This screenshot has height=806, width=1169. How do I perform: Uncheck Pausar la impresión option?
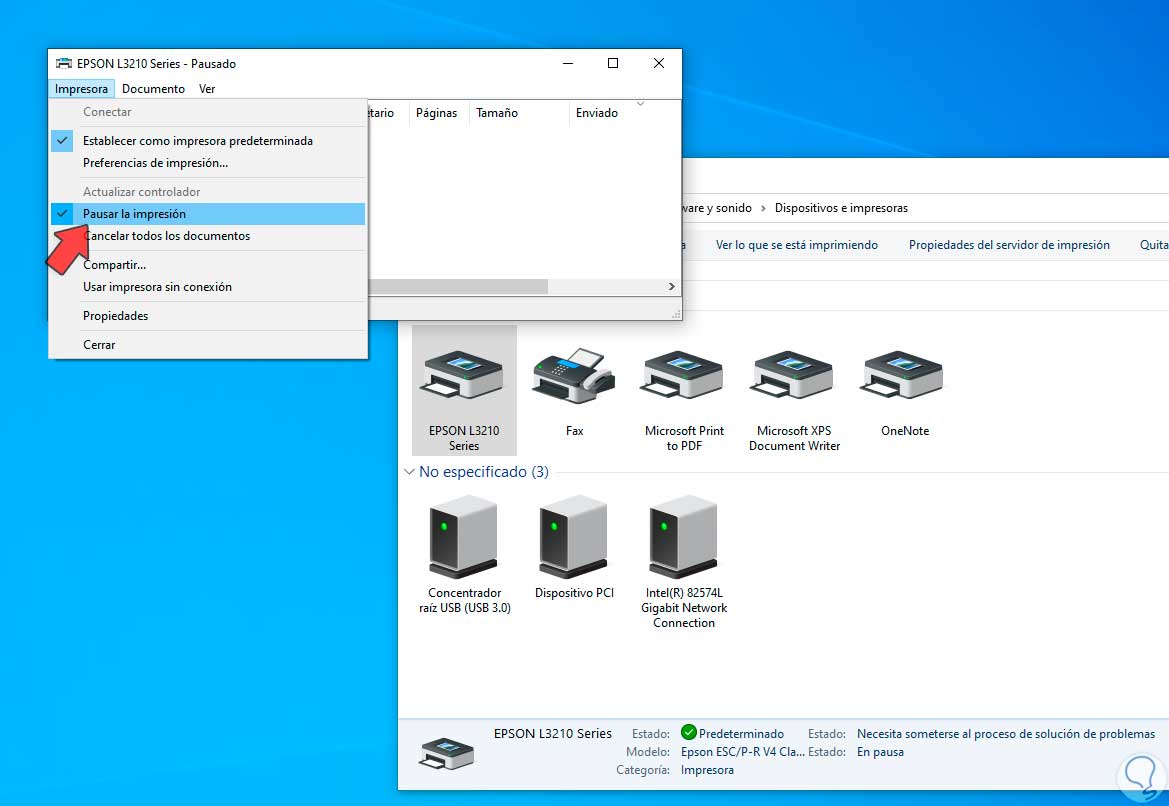[134, 214]
